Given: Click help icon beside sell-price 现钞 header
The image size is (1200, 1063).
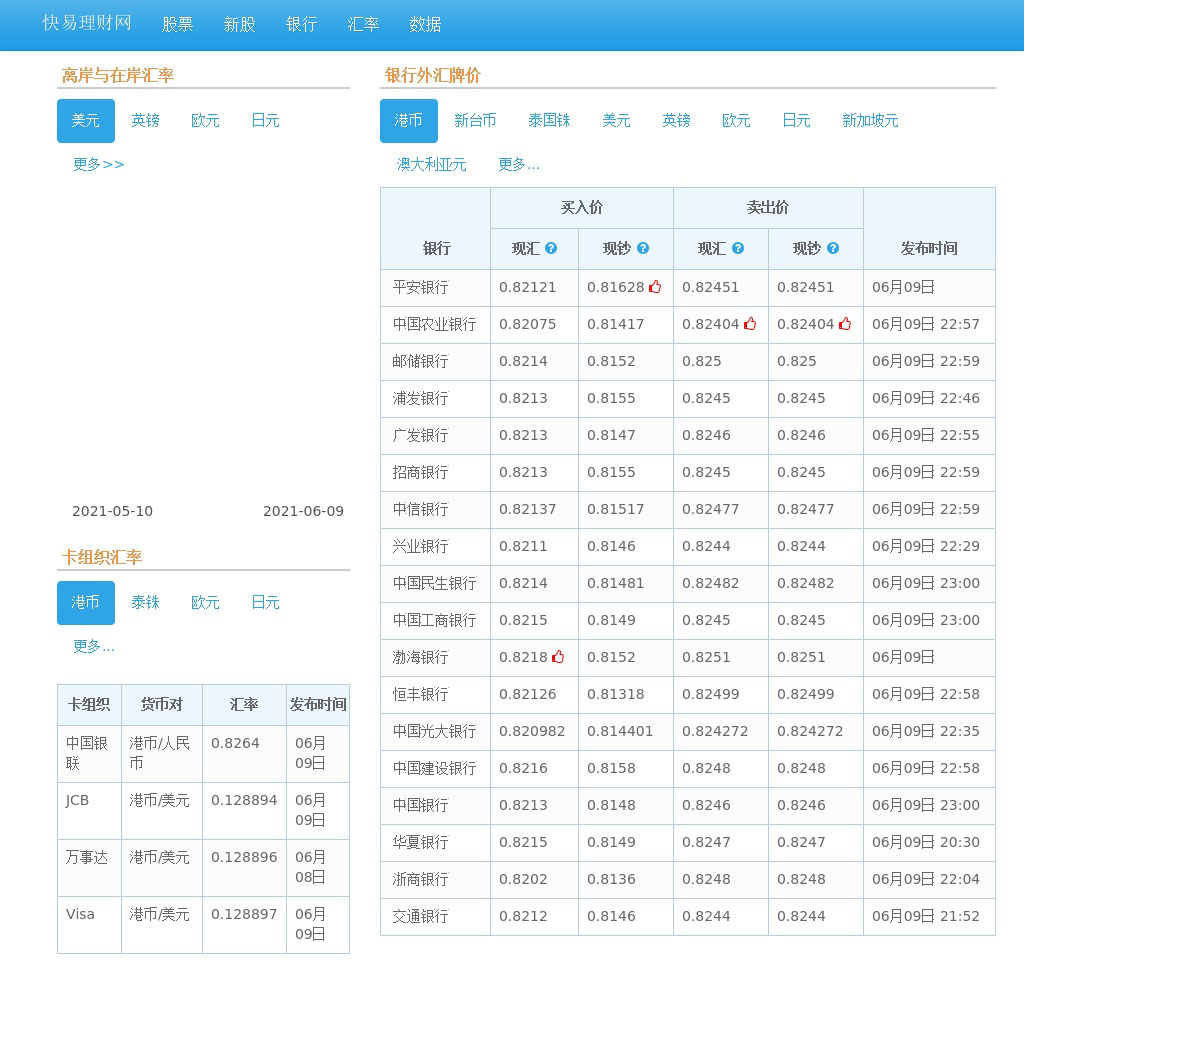Looking at the screenshot, I should coord(833,248).
